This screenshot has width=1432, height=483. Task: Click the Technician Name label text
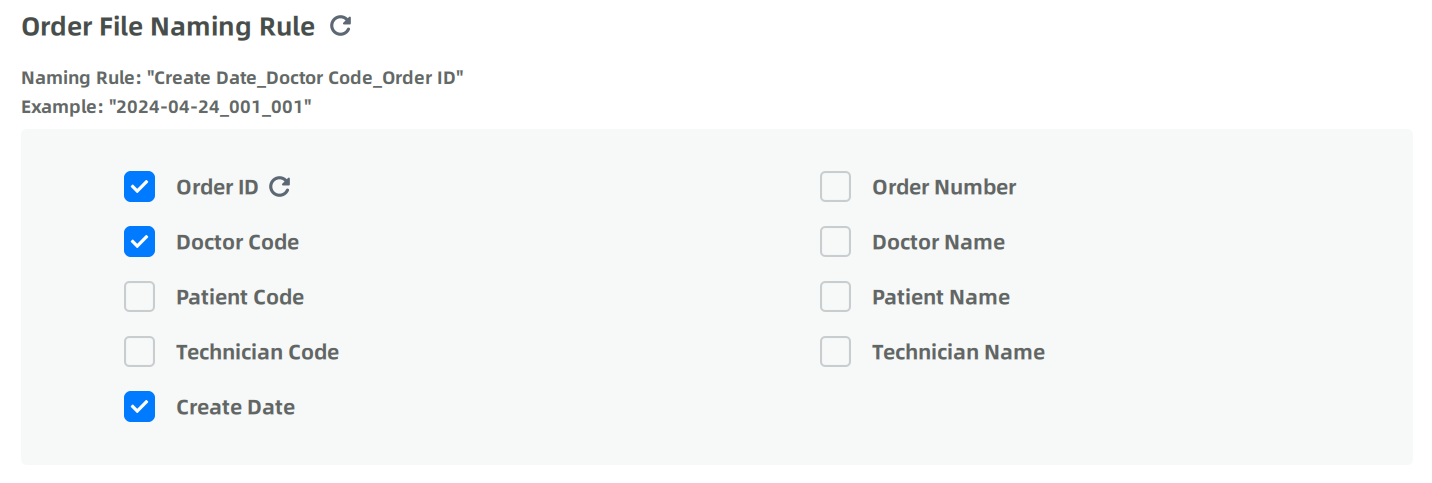(958, 352)
